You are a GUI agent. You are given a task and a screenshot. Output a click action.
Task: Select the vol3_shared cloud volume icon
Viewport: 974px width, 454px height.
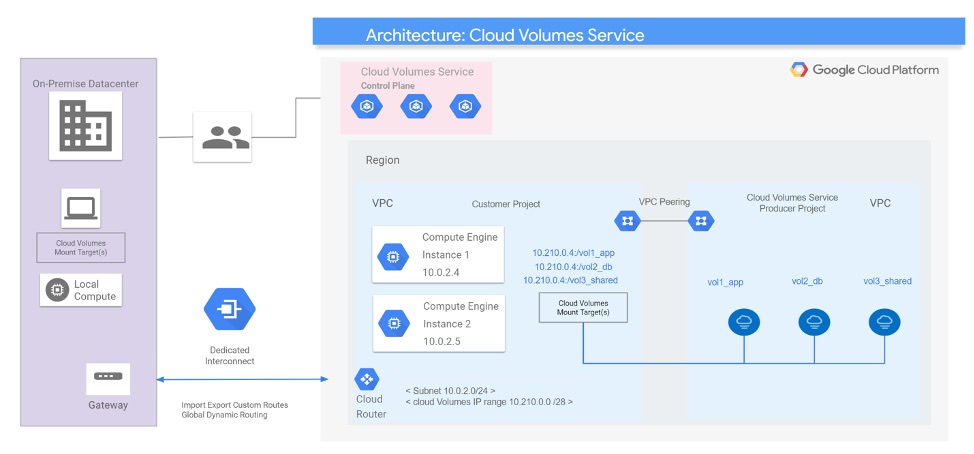point(883,322)
